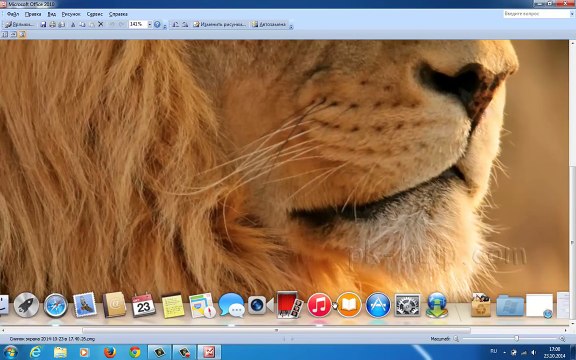Screen dimensions: 576x360
Task: Switch to thumbnails view
Action: [x=5, y=34]
